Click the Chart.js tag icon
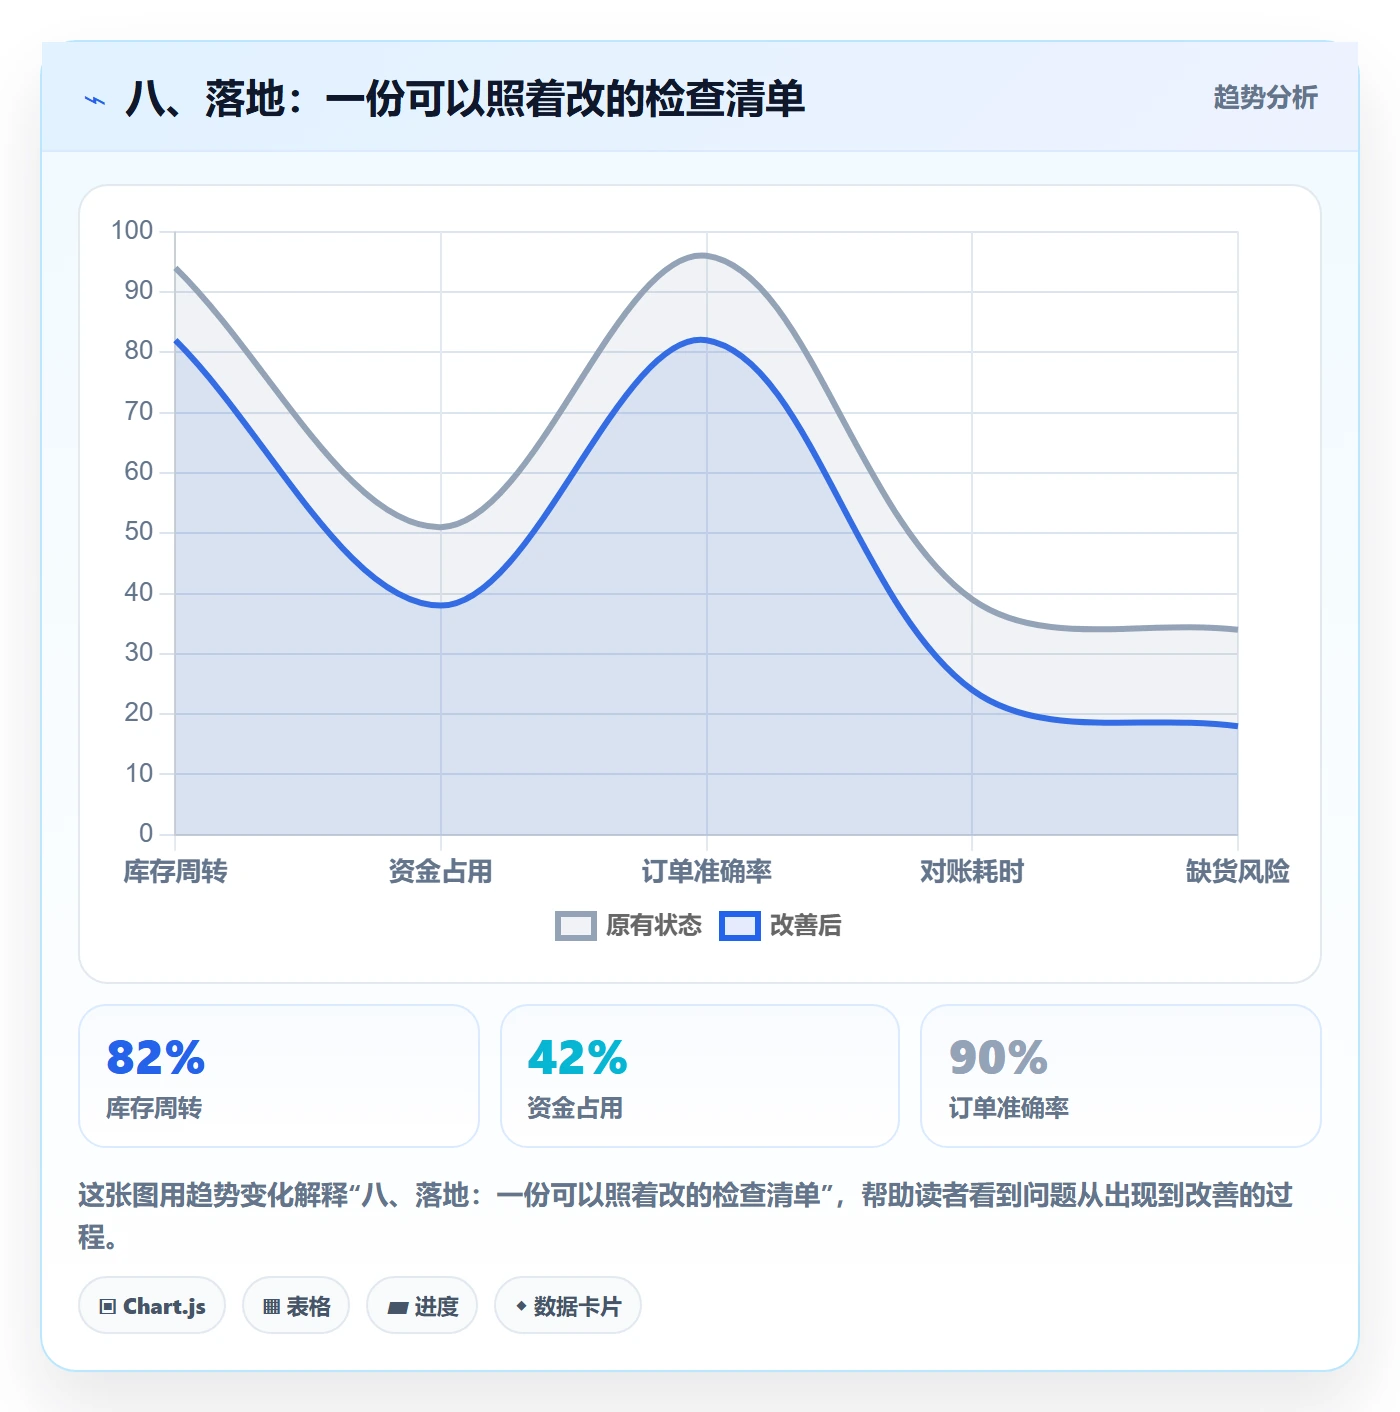The image size is (1400, 1412). [108, 1306]
